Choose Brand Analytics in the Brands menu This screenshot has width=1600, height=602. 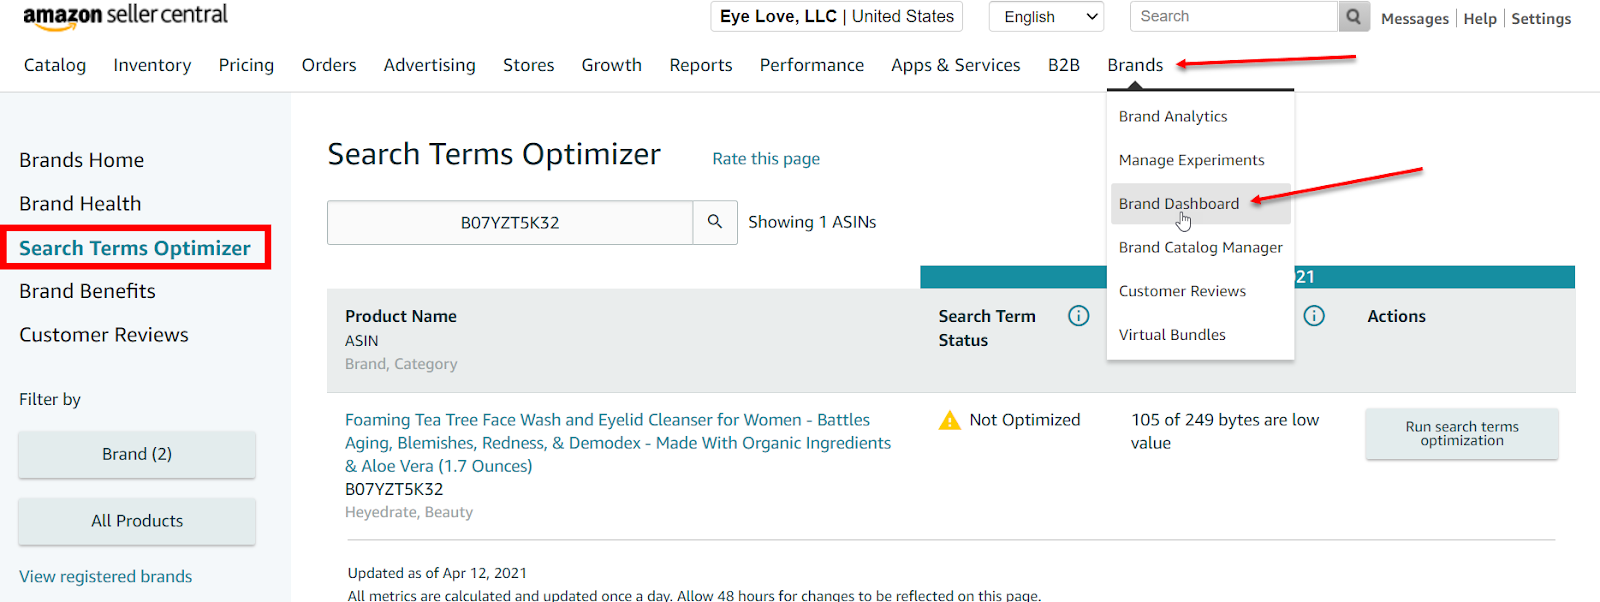pyautogui.click(x=1172, y=117)
